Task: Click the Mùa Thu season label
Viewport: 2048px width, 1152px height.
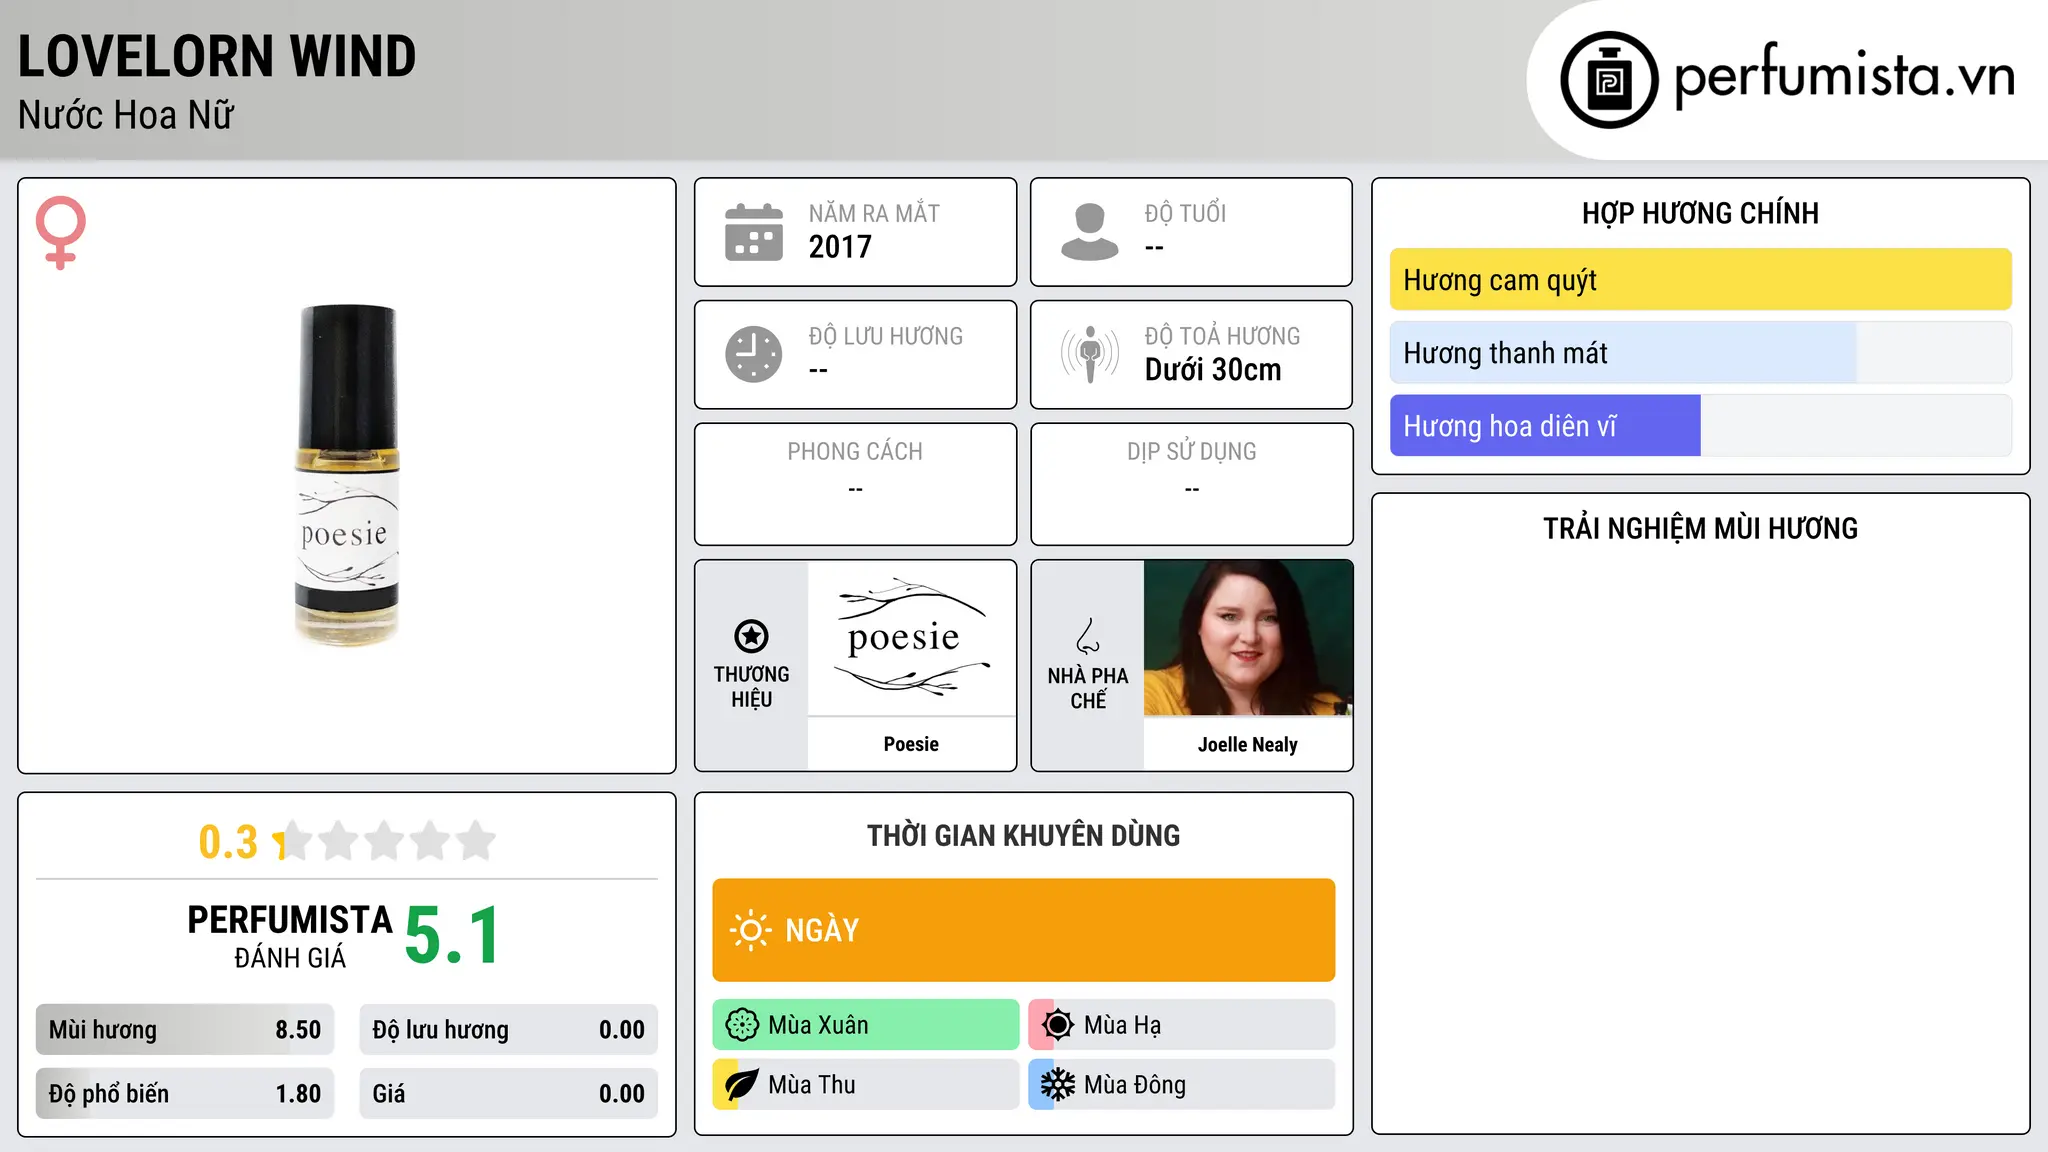Action: pos(812,1085)
